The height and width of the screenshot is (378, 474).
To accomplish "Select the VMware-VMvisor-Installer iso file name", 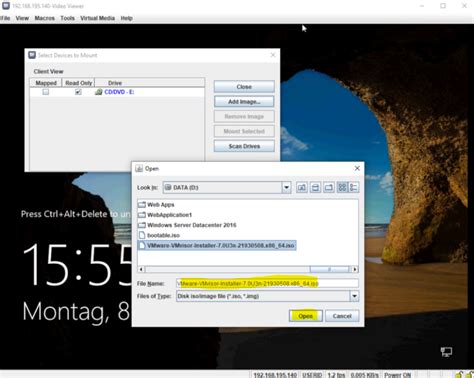I will tap(221, 246).
